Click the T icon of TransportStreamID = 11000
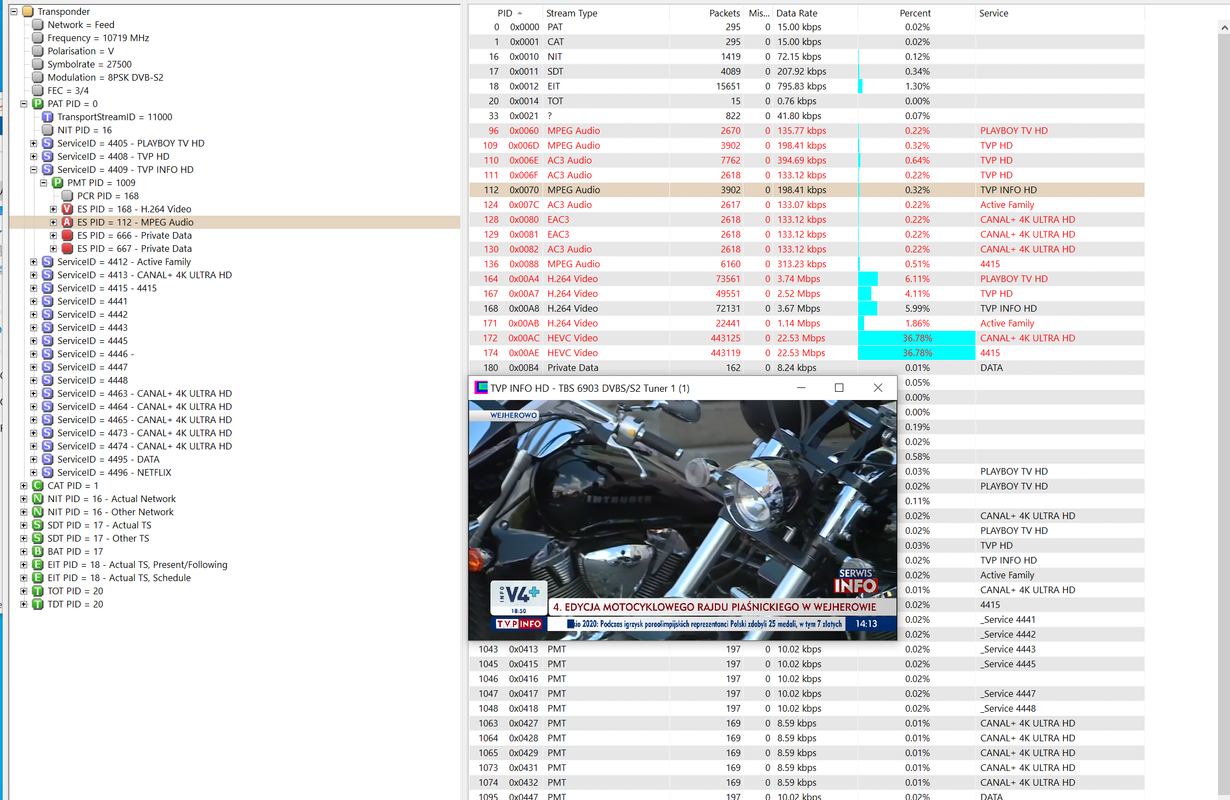 pos(47,117)
